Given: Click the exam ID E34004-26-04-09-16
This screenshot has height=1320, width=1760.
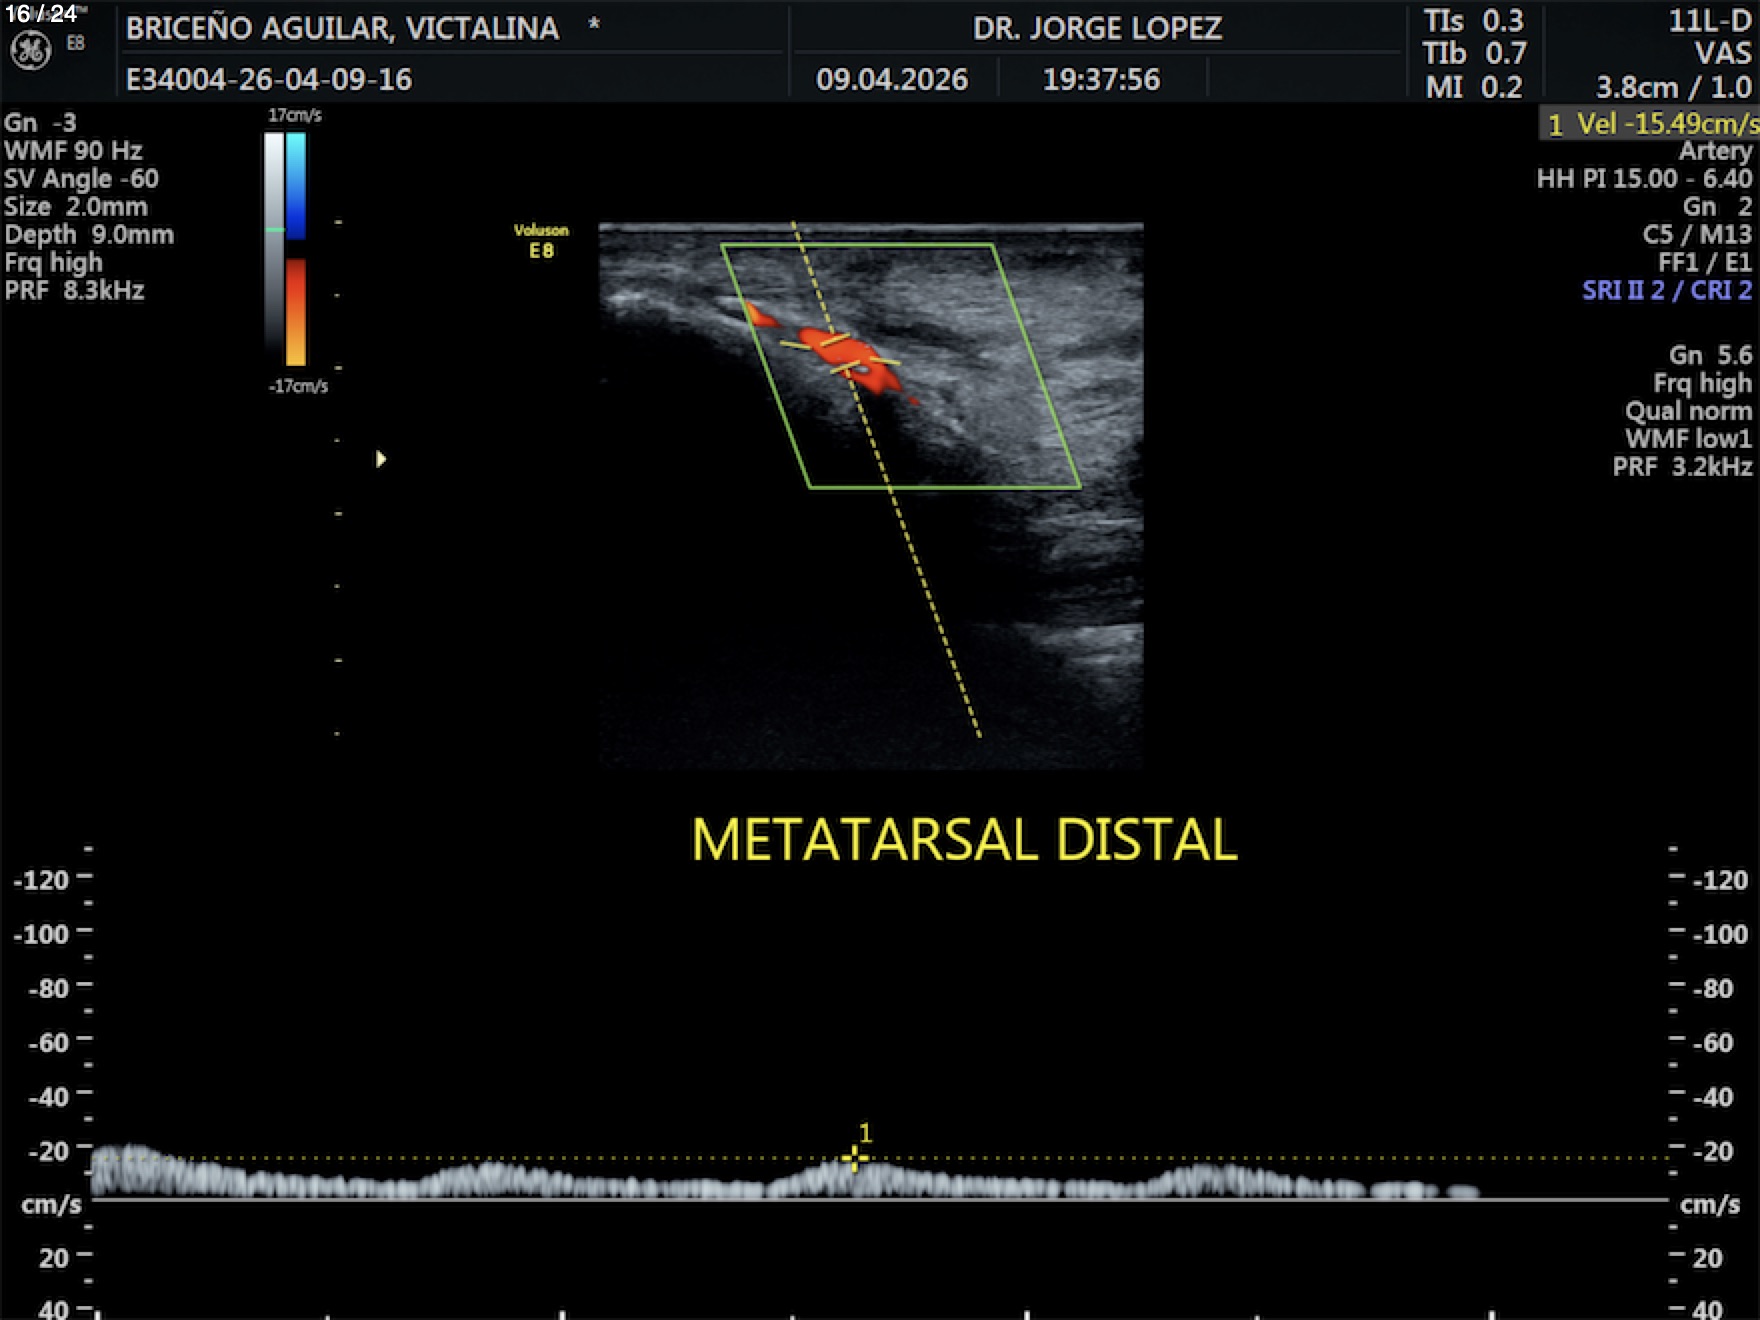Looking at the screenshot, I should (x=269, y=79).
